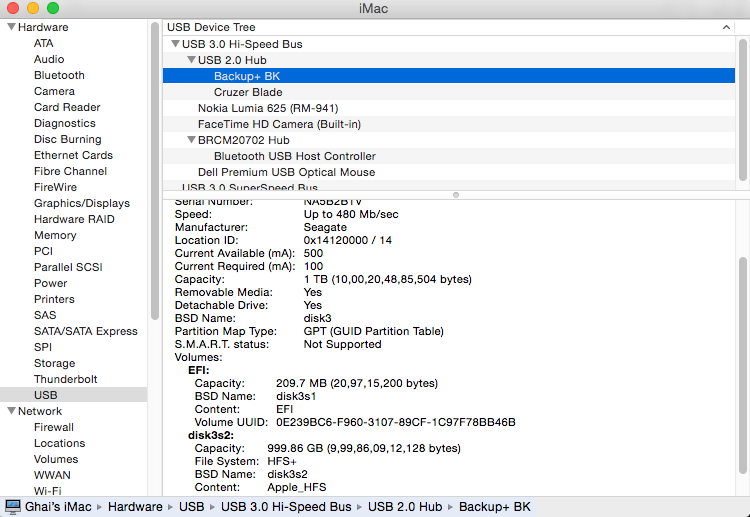Select Ethernet Cards in the sidebar

pos(73,155)
